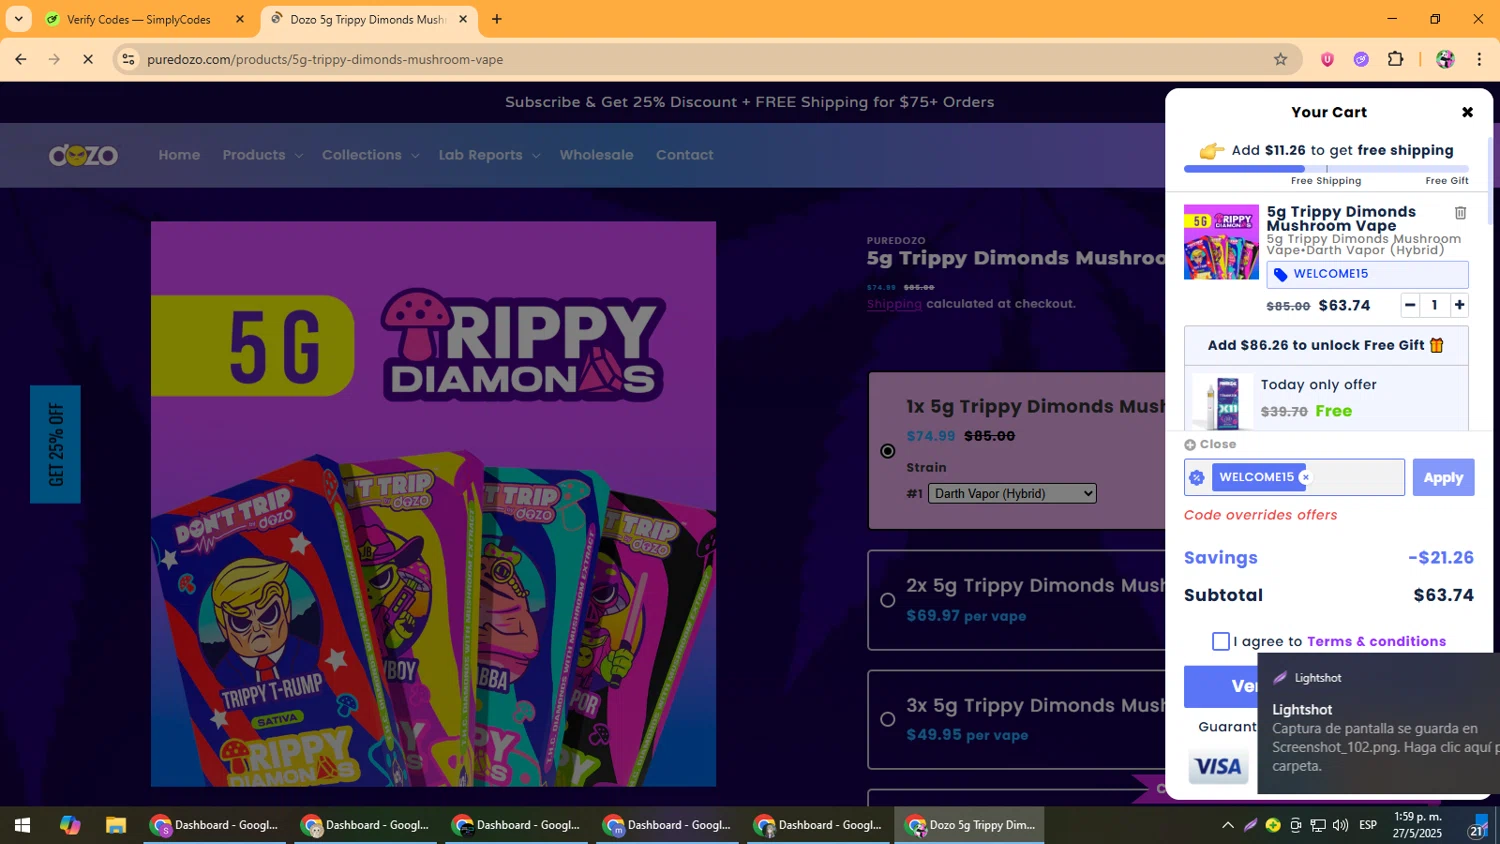Increase cart item quantity with plus button
The width and height of the screenshot is (1500, 844).
(x=1460, y=305)
